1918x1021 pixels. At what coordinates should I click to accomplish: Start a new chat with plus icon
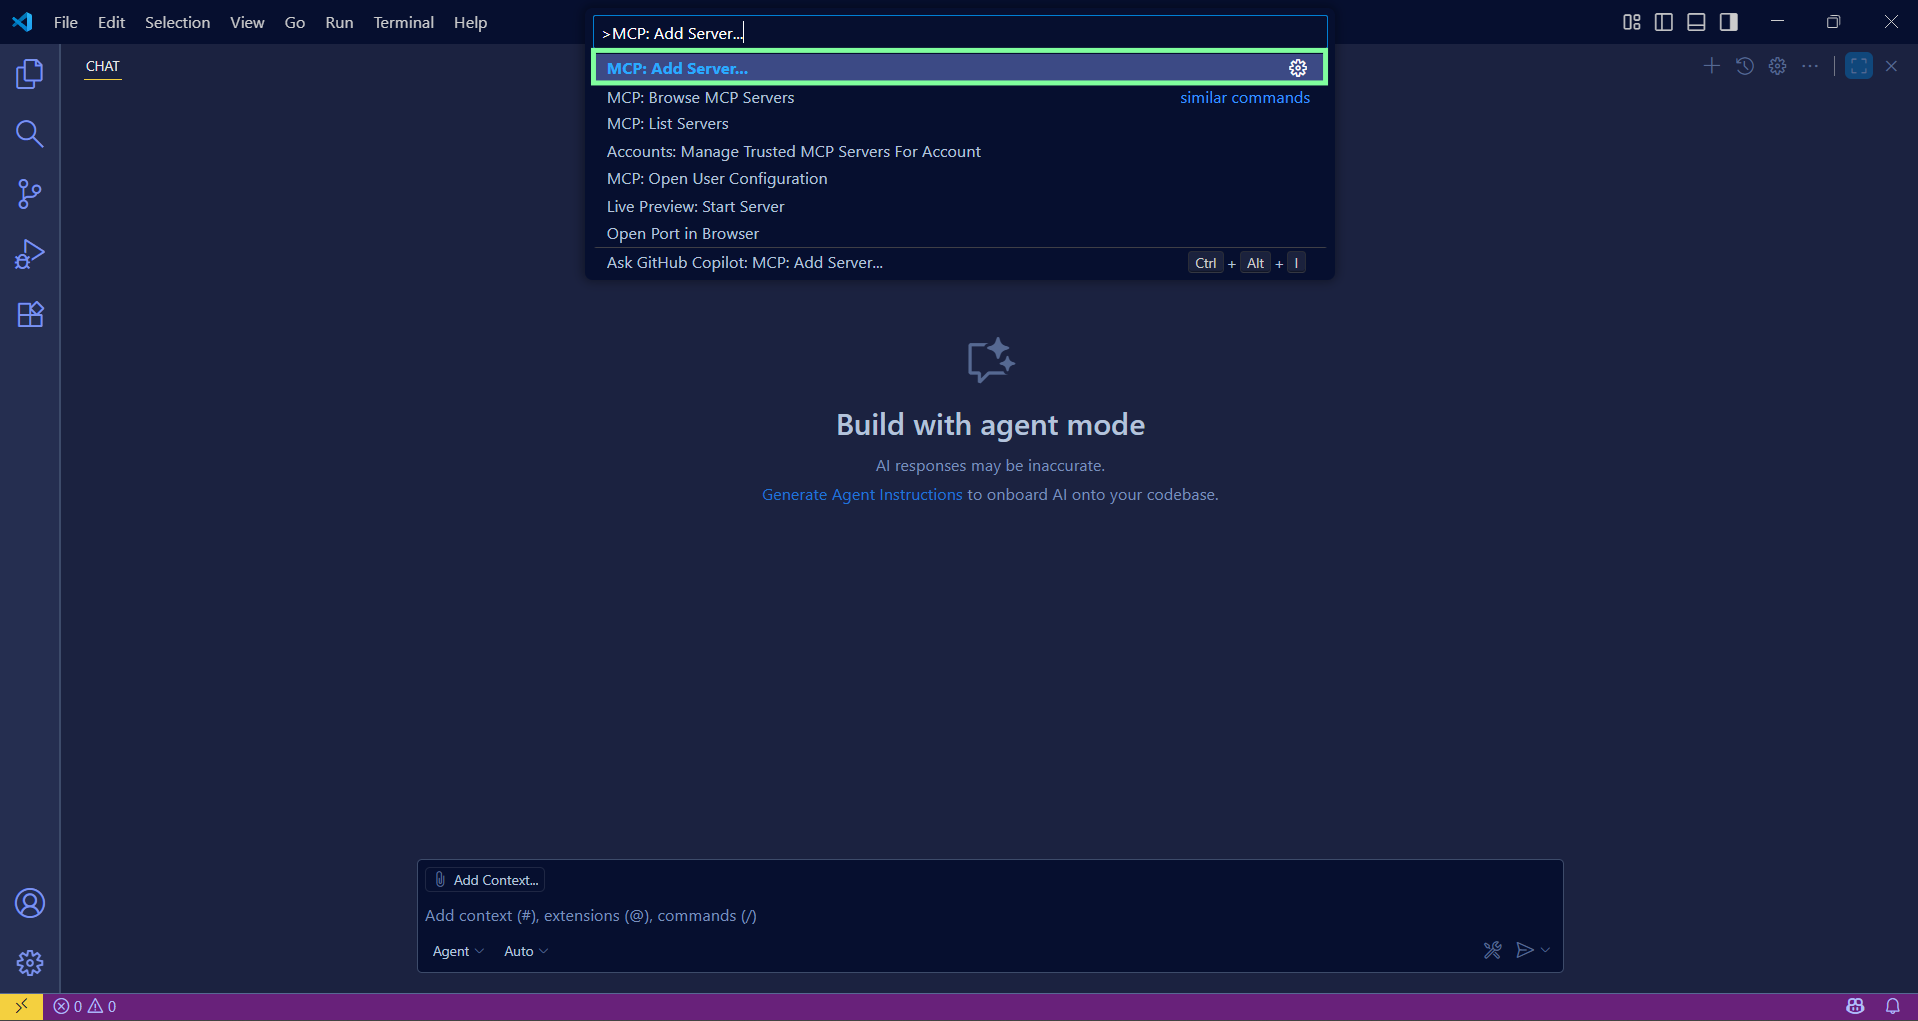1712,66
